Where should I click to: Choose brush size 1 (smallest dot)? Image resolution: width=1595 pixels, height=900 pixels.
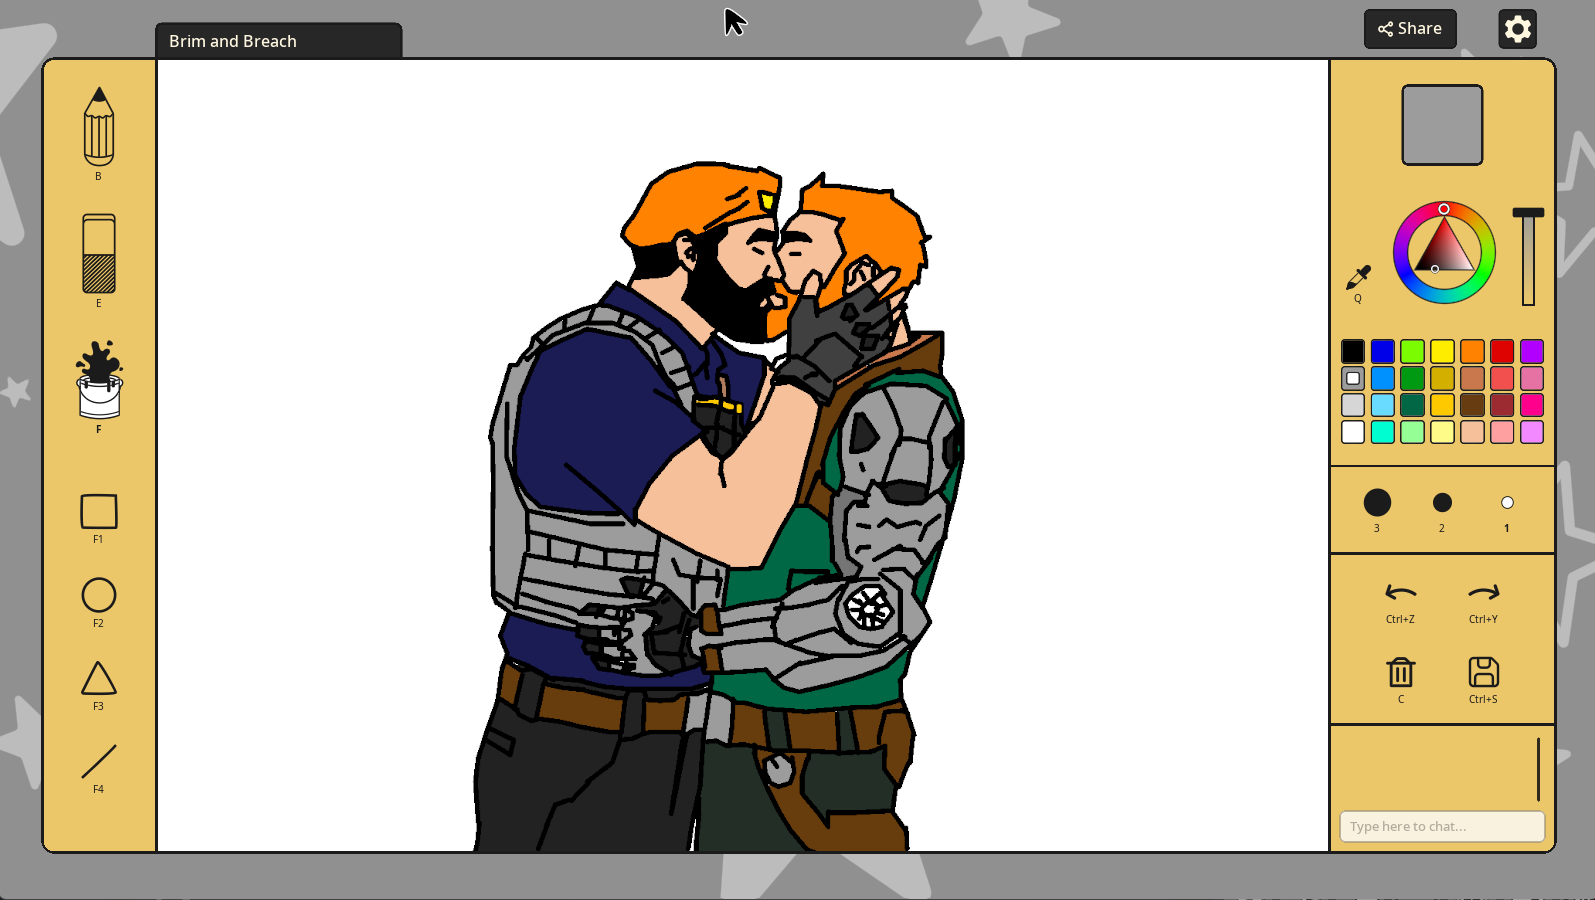click(x=1507, y=502)
